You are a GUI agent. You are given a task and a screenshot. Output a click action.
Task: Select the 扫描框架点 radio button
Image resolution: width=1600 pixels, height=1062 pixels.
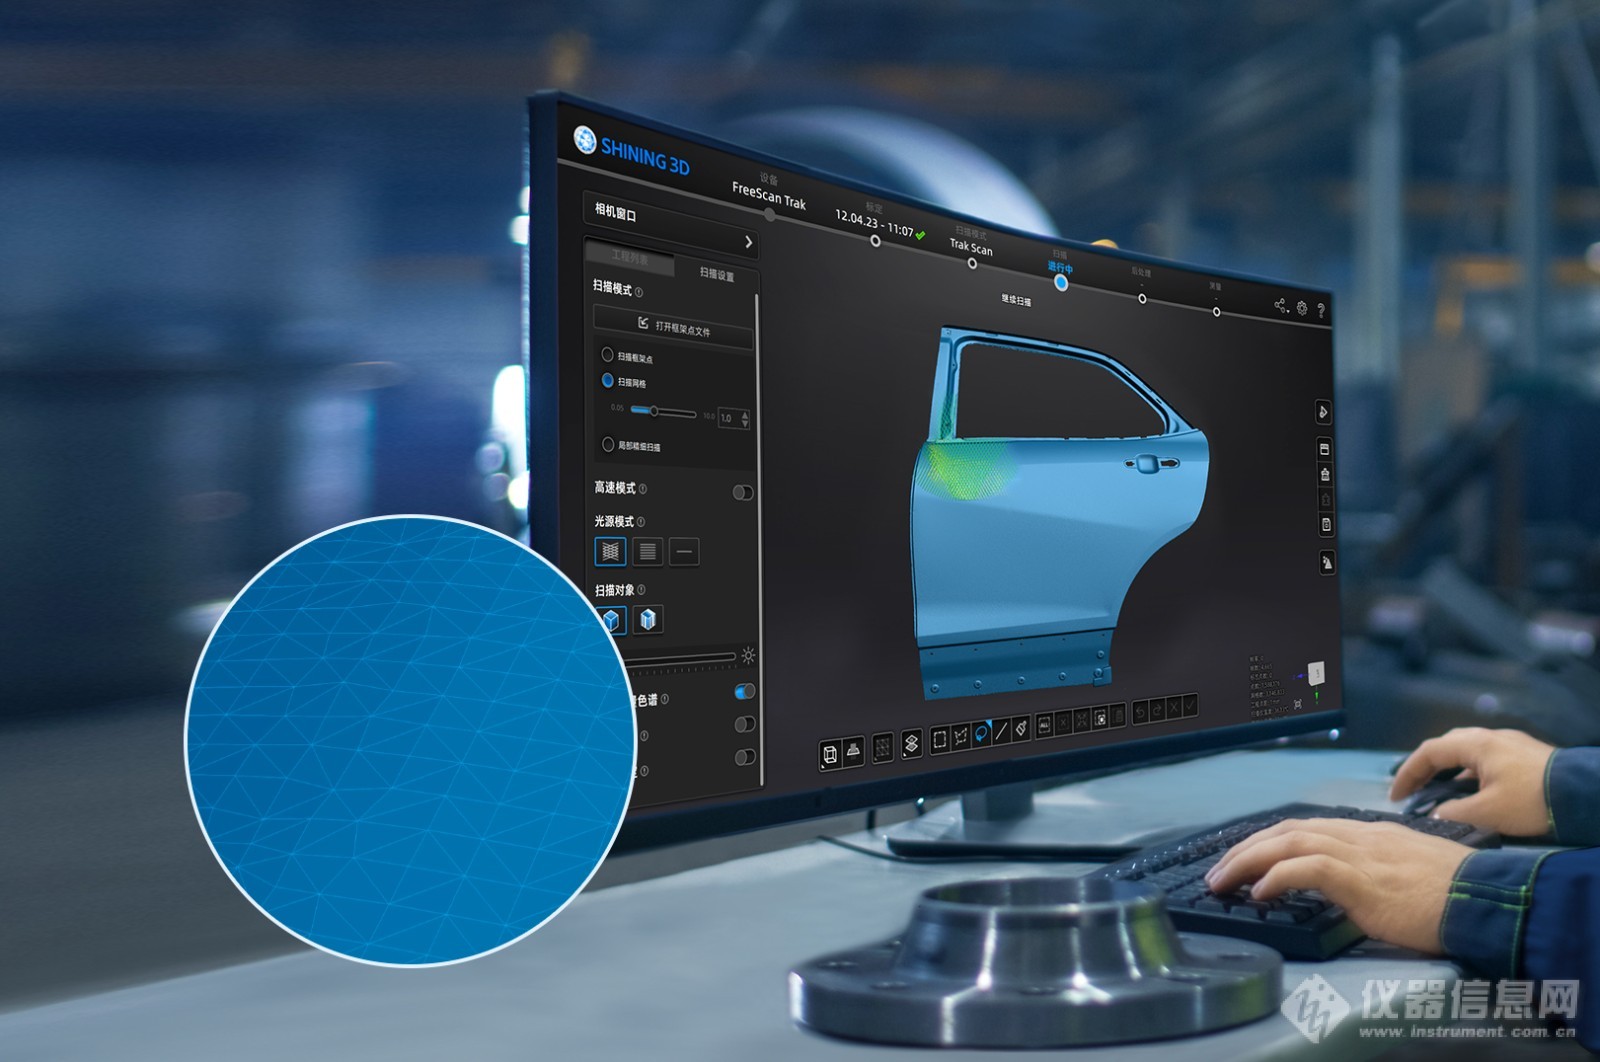point(607,354)
